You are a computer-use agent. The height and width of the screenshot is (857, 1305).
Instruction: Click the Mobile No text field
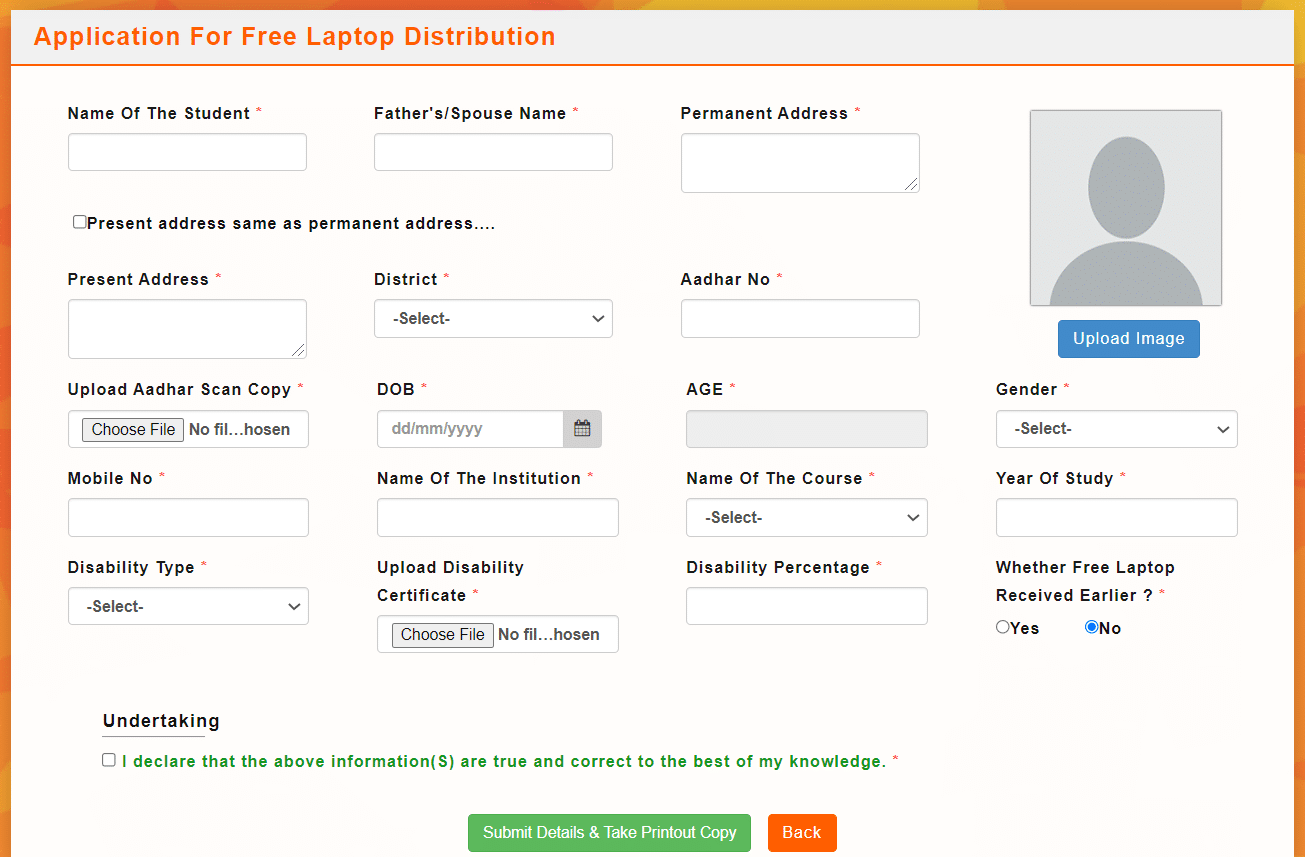(188, 517)
